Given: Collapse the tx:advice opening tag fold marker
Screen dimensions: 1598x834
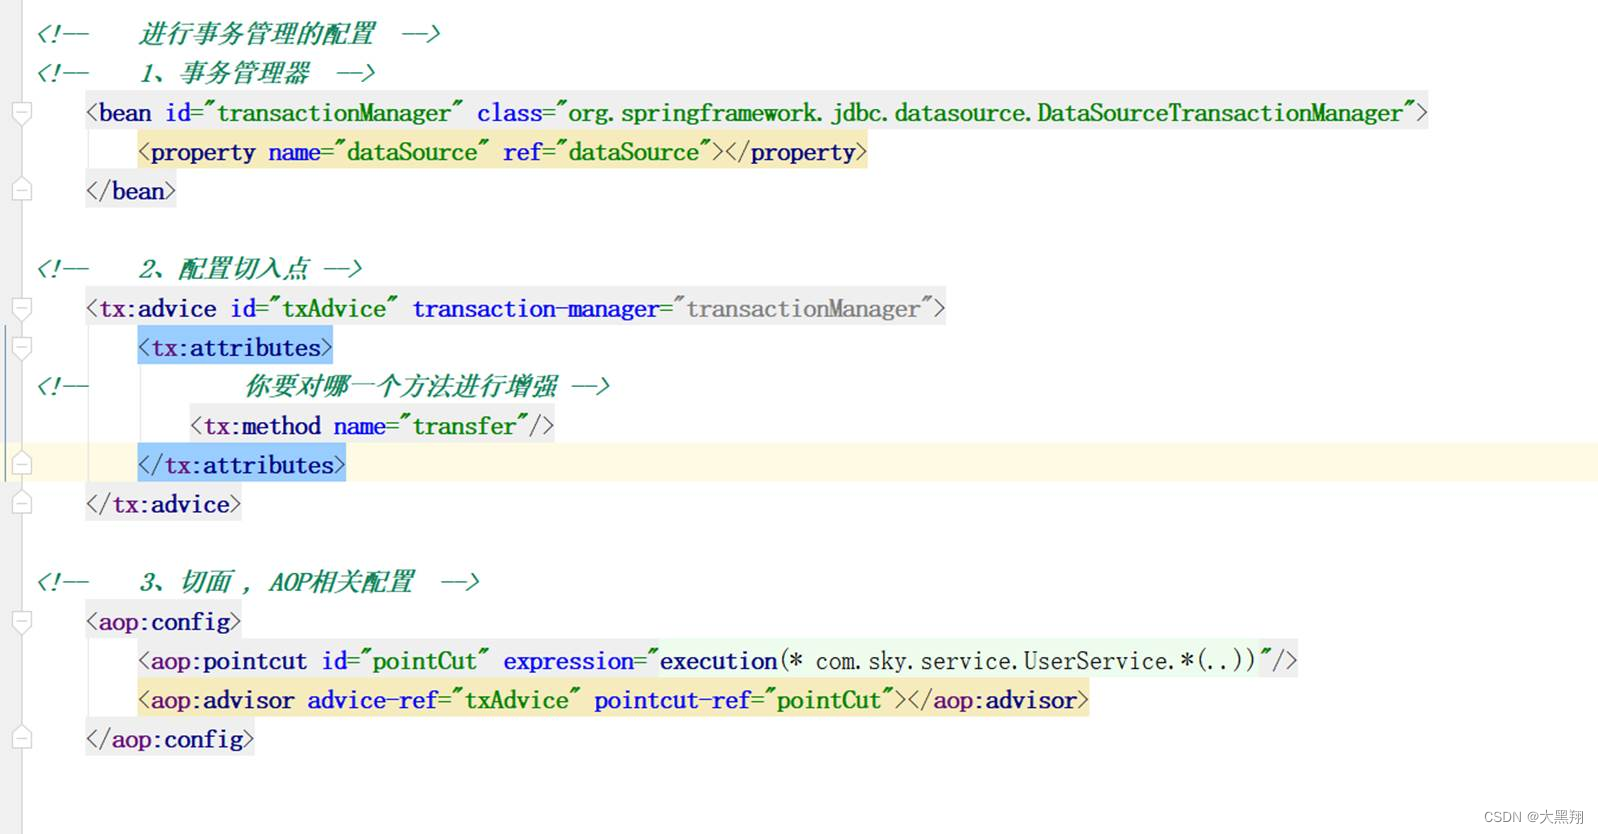Looking at the screenshot, I should coord(22,308).
